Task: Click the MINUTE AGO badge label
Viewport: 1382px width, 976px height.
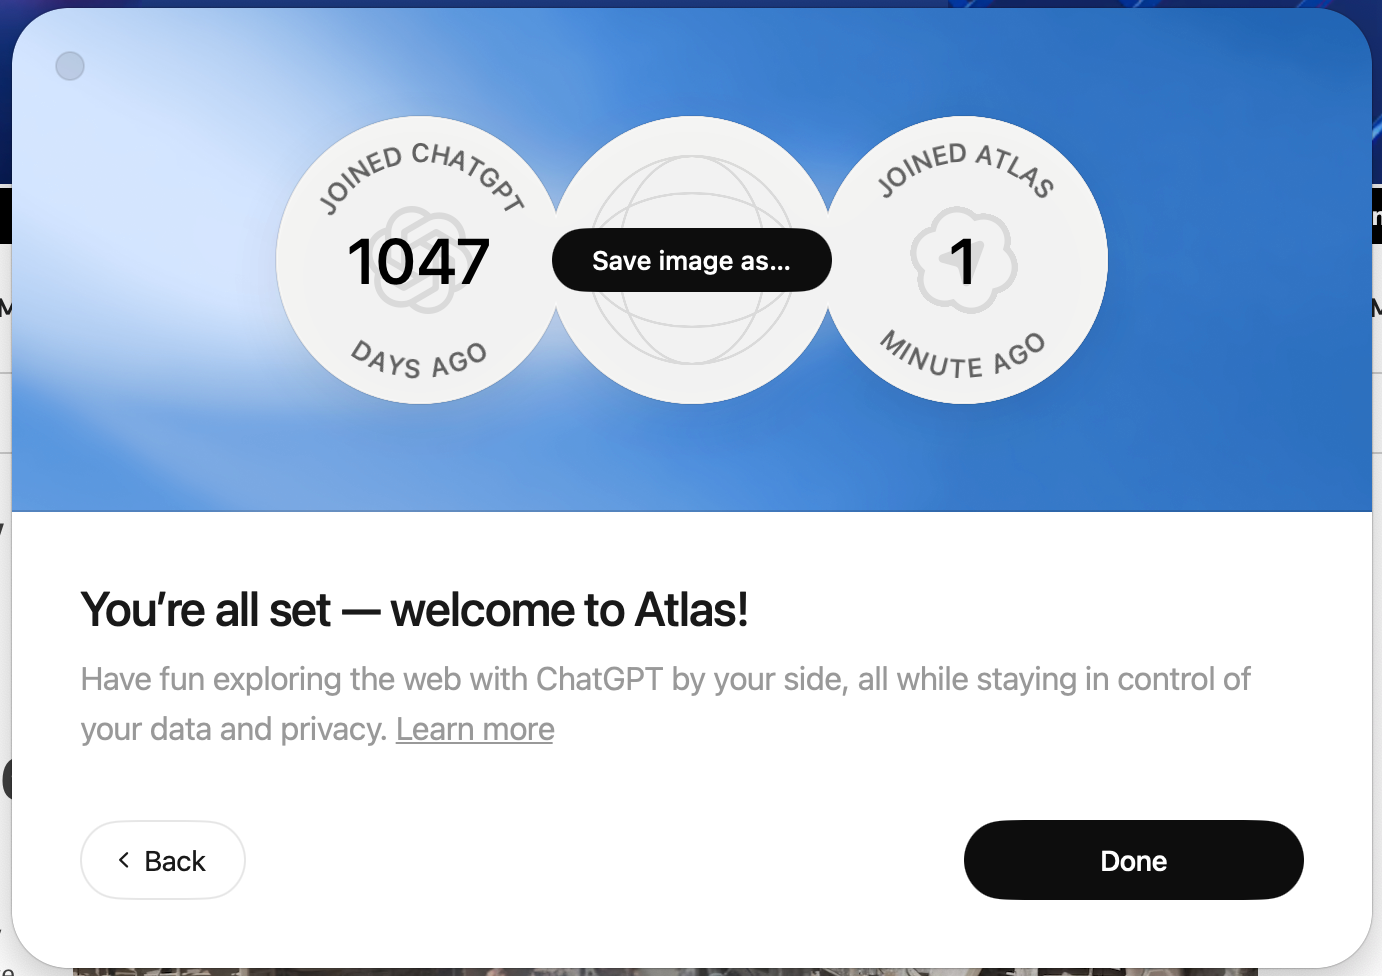Action: coord(962,357)
